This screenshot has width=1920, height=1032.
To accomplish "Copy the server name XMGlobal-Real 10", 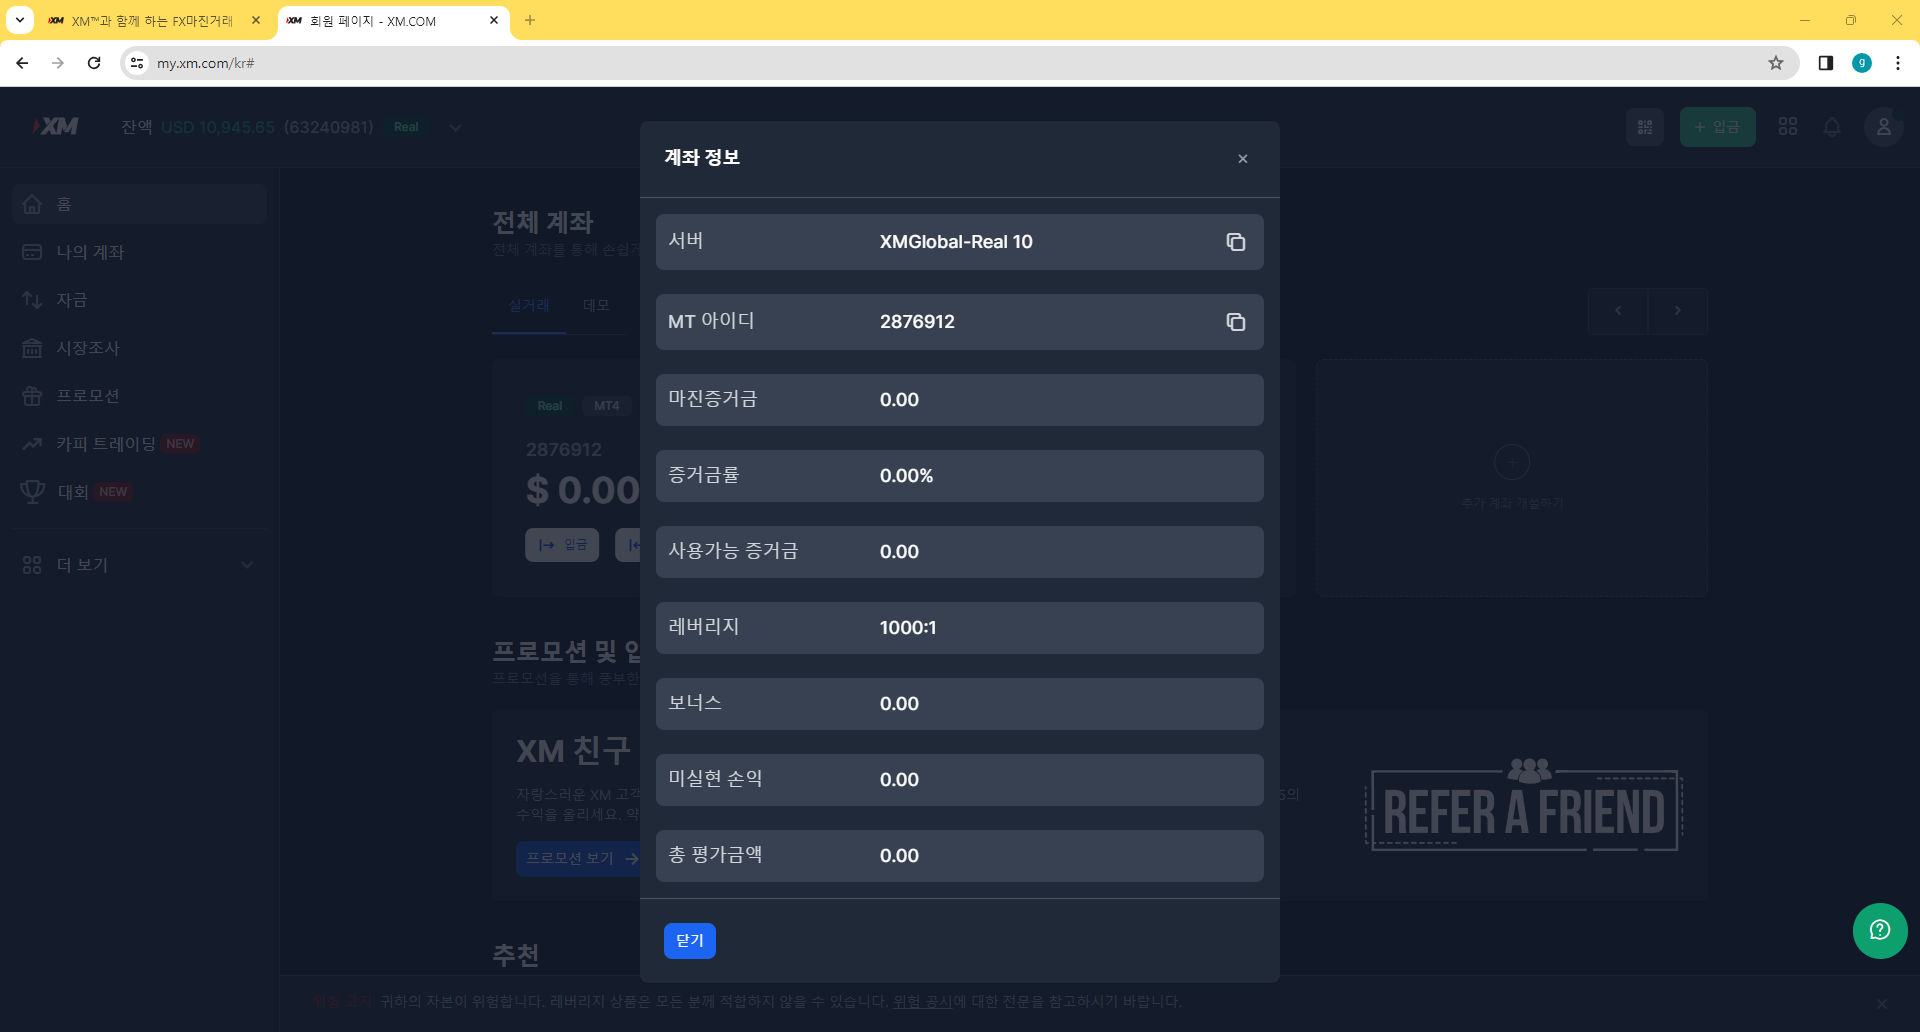I will point(1236,242).
